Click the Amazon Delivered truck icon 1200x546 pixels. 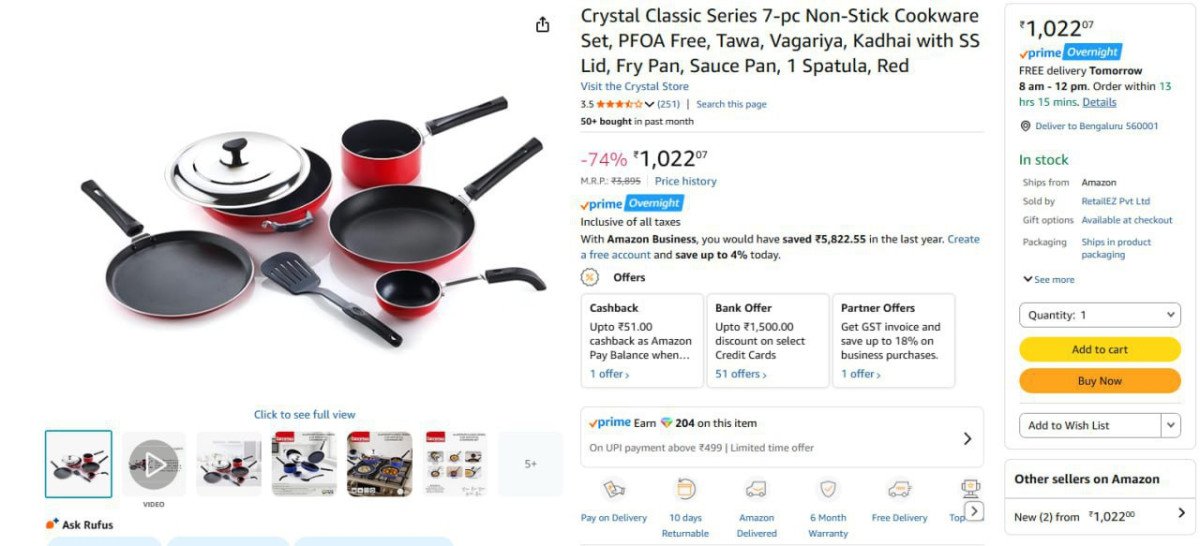pyautogui.click(x=756, y=490)
